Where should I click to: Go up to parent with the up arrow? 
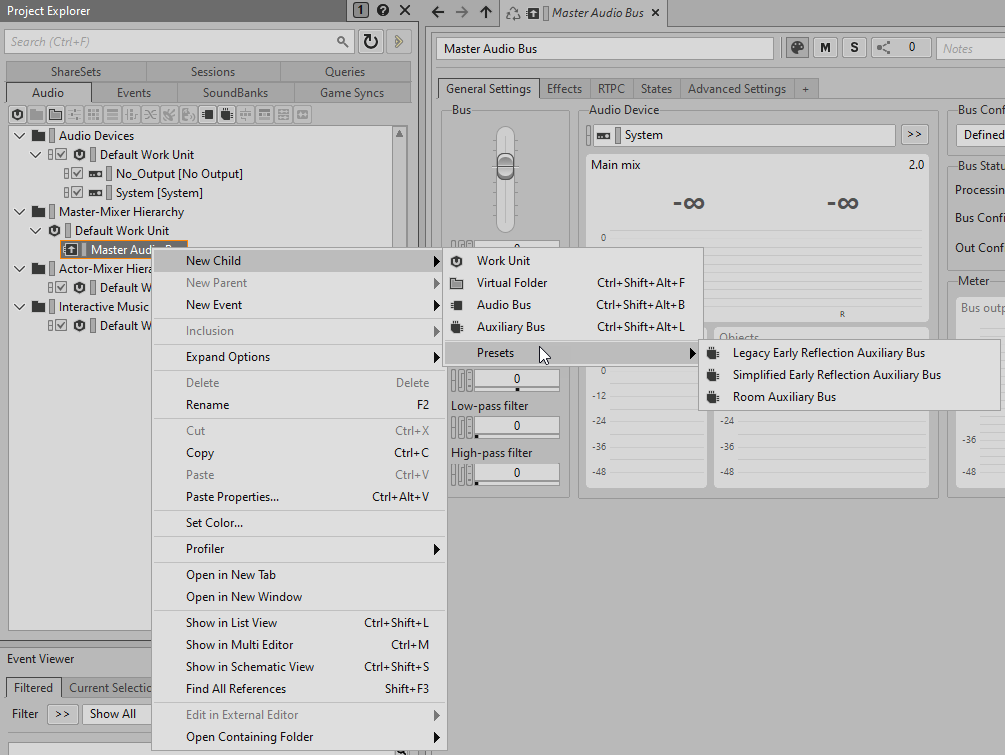click(x=486, y=12)
